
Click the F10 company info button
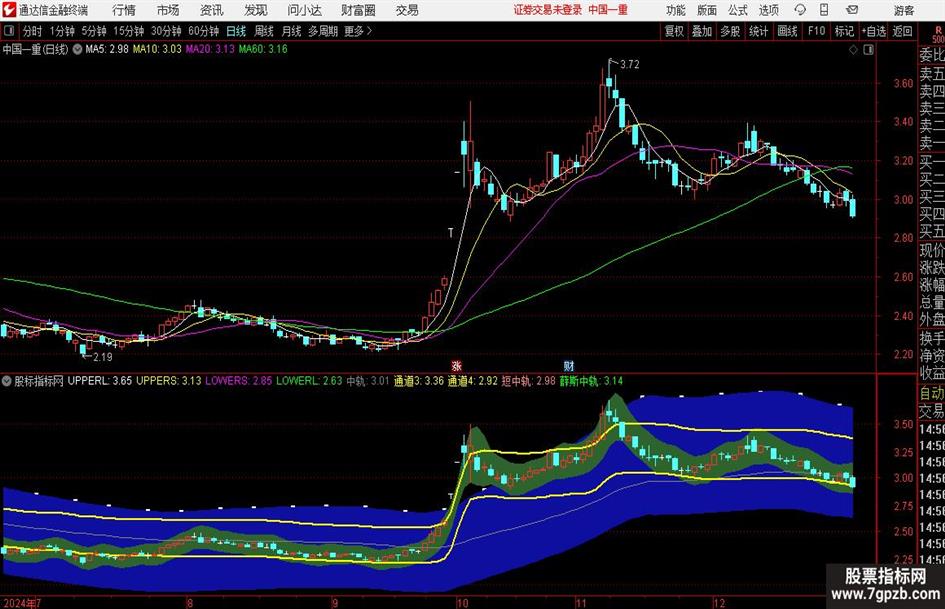click(x=817, y=31)
